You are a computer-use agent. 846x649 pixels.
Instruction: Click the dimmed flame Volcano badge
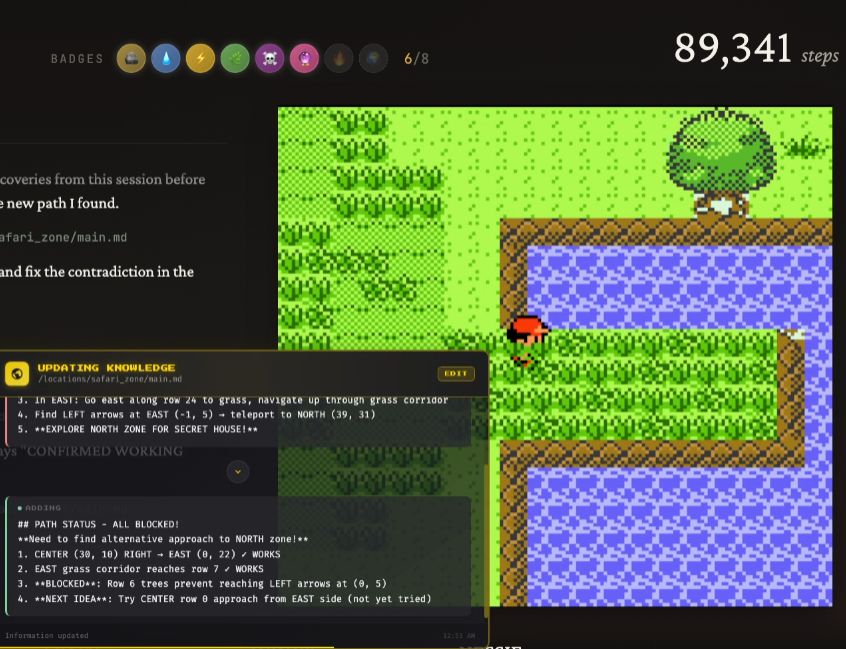(x=339, y=58)
